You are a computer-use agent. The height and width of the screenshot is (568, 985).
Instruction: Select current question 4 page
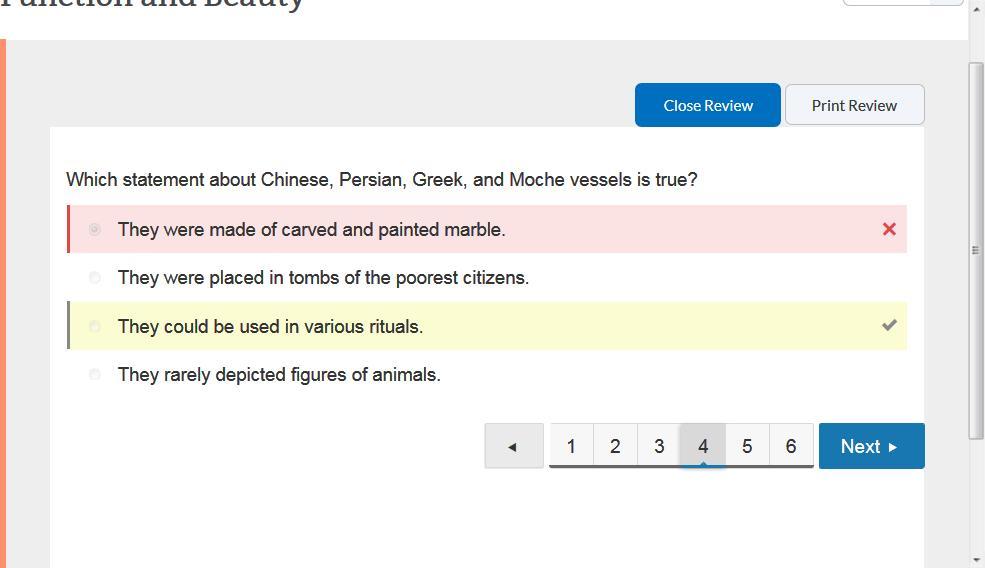tap(703, 446)
